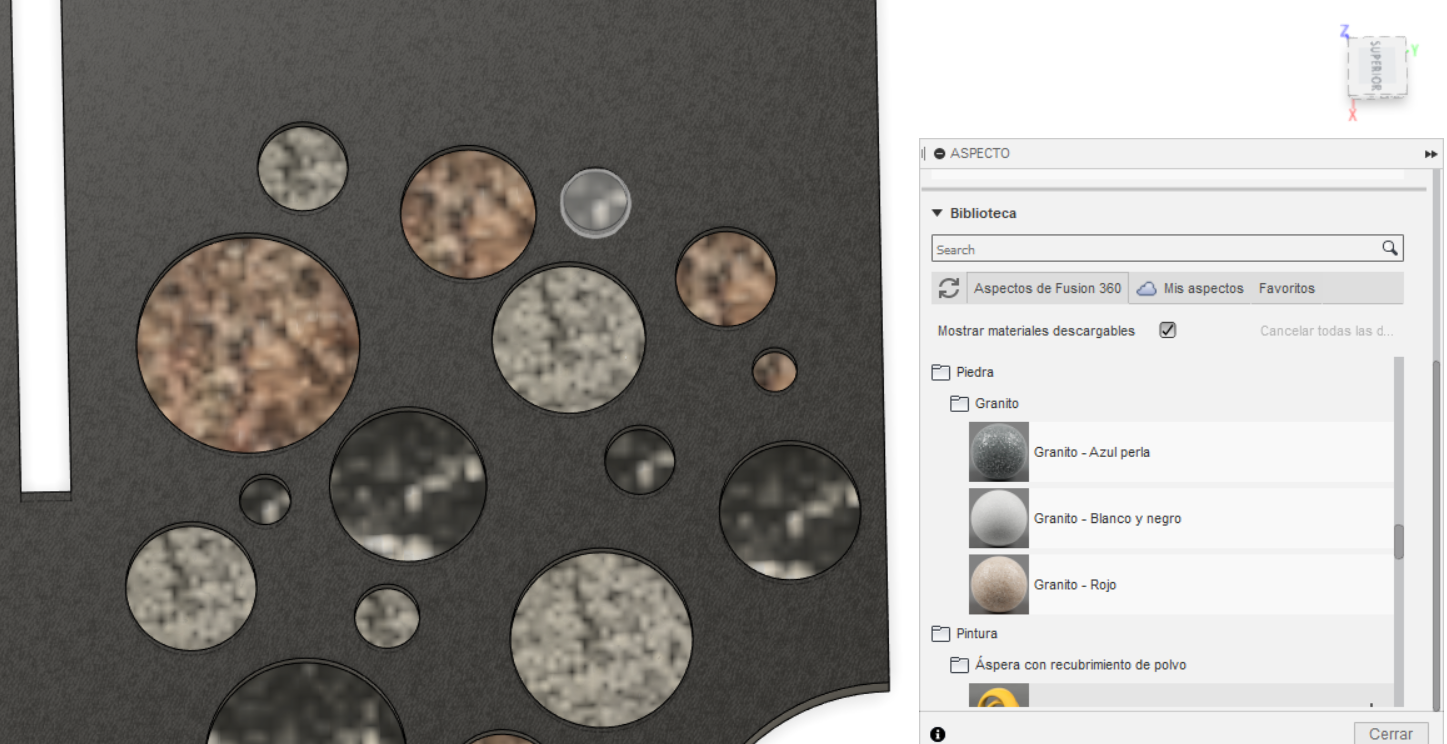The height and width of the screenshot is (744, 1447).
Task: Click the ASPECTO panel title
Action: pyautogui.click(x=980, y=154)
